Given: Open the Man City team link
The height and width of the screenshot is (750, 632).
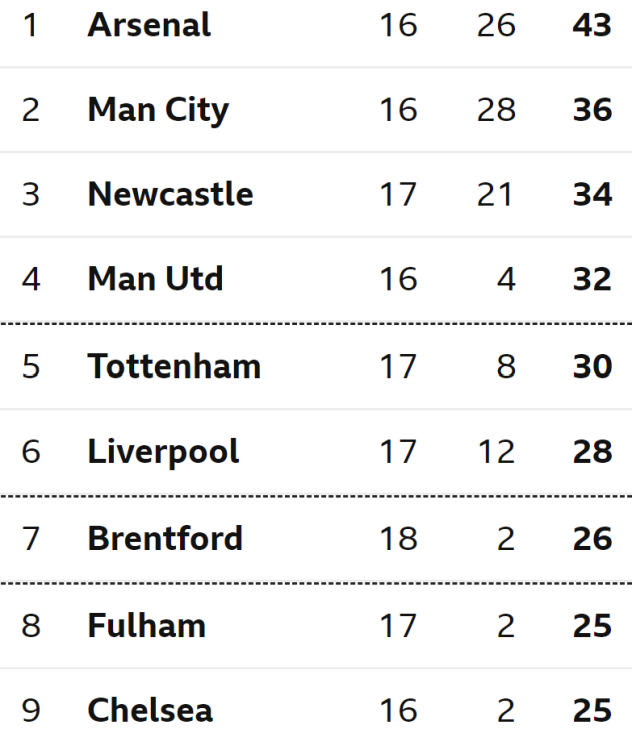Looking at the screenshot, I should (158, 111).
